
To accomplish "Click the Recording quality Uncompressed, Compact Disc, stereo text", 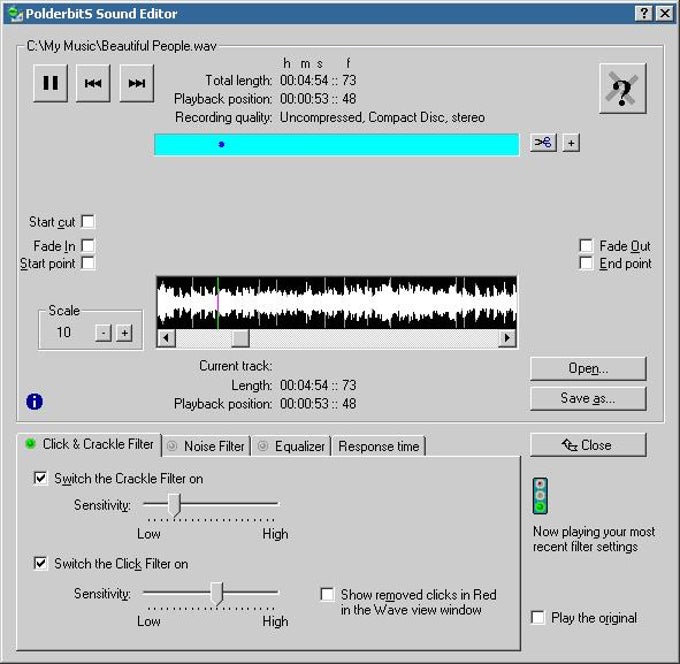I will pyautogui.click(x=382, y=118).
